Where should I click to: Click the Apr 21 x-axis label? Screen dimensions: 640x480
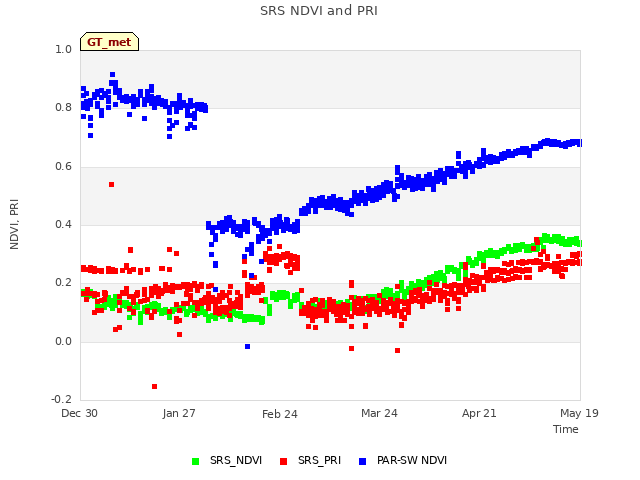pos(479,413)
